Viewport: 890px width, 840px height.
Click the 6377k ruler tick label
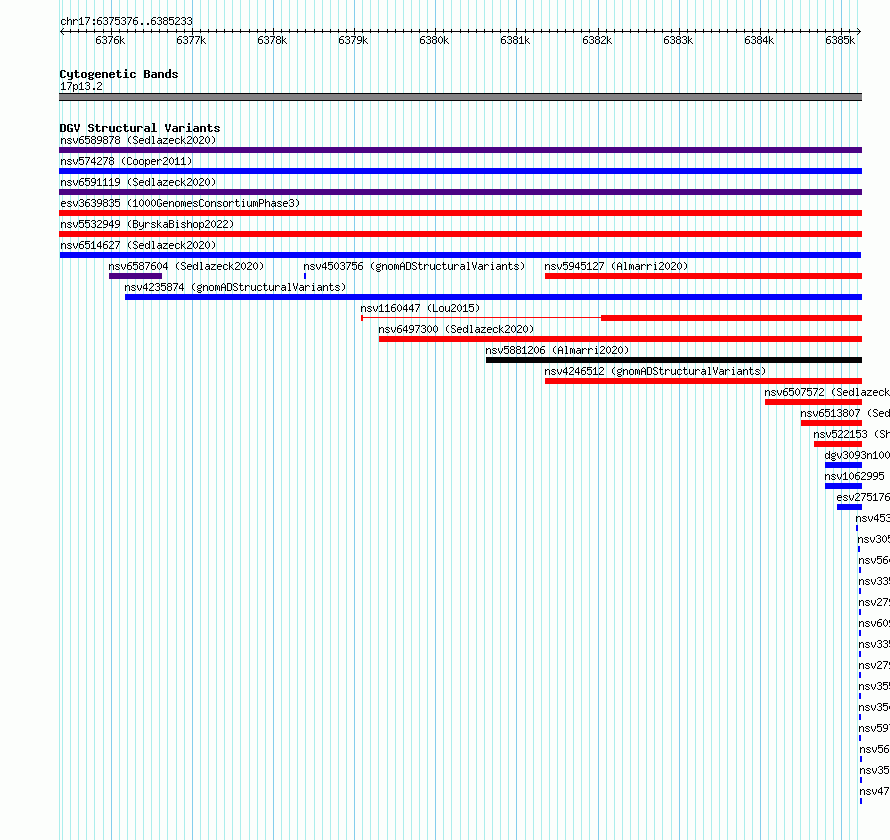[191, 40]
